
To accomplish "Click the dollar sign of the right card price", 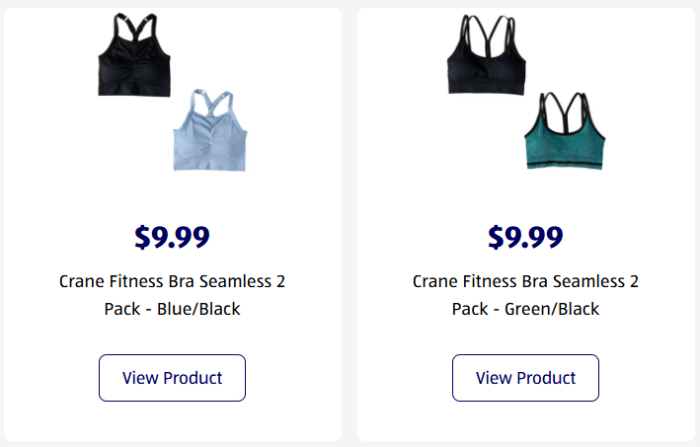I will point(497,237).
